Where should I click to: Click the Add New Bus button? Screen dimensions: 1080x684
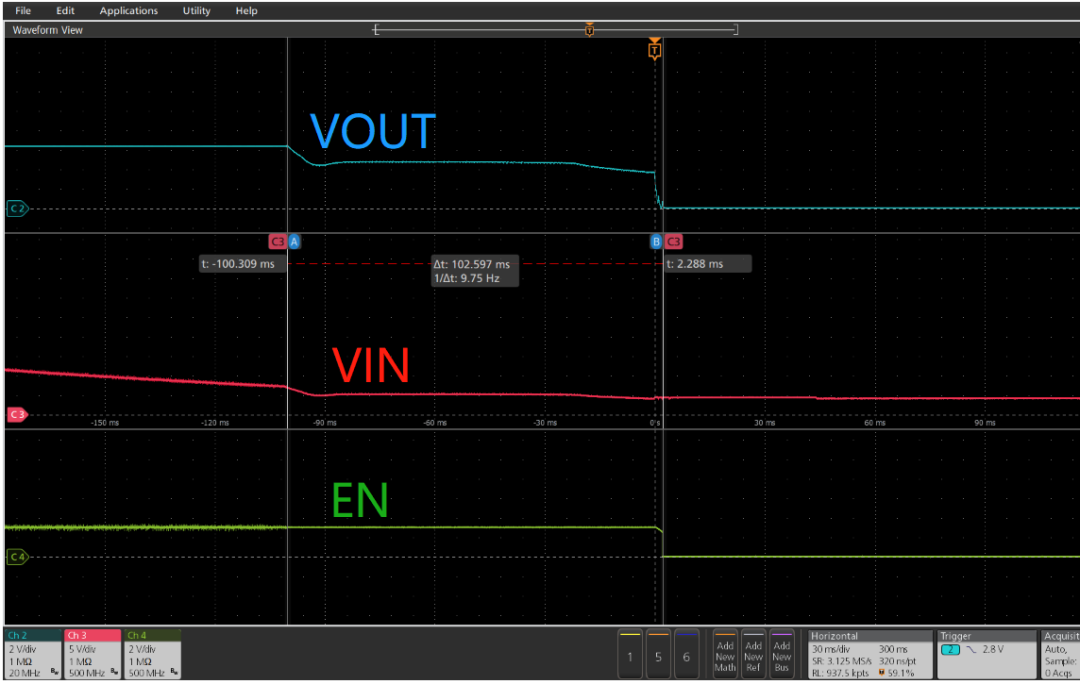pos(782,655)
